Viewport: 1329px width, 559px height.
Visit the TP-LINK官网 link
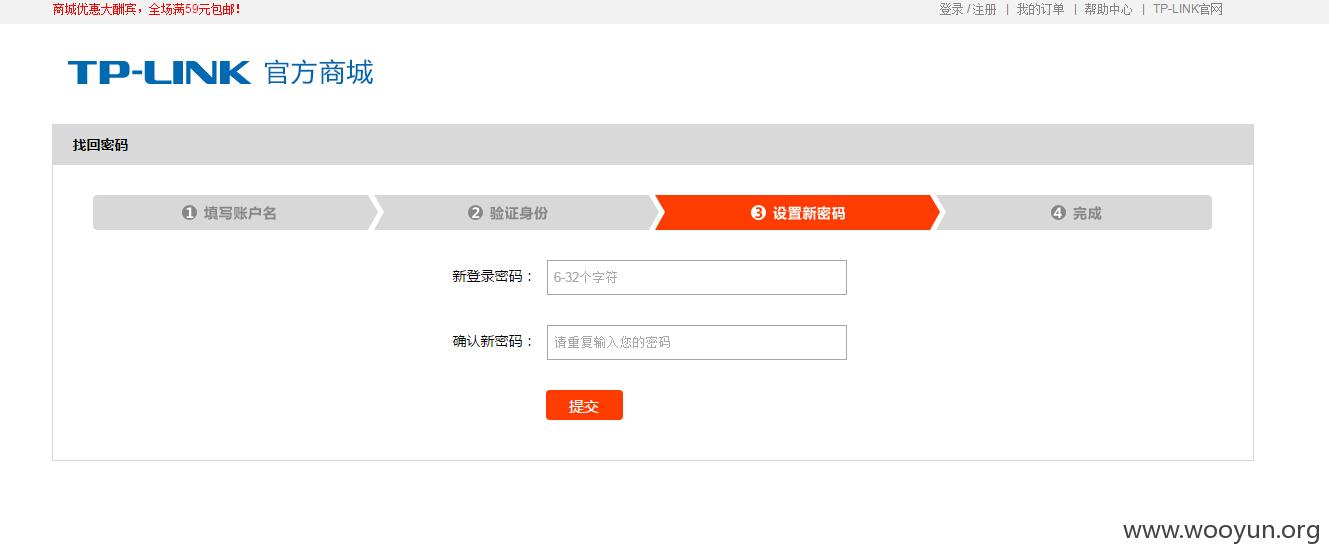point(1188,9)
